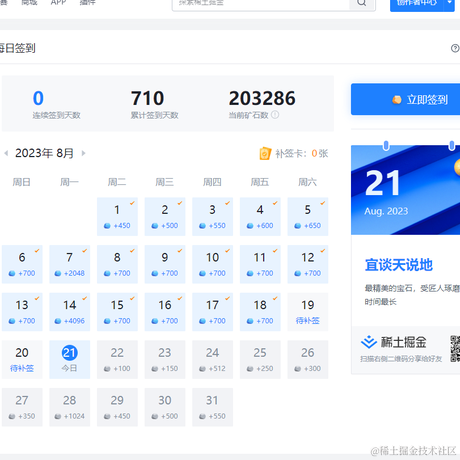The width and height of the screenshot is (460, 460).
Task: Click 待补签 link on August 19
Action: pyautogui.click(x=308, y=321)
